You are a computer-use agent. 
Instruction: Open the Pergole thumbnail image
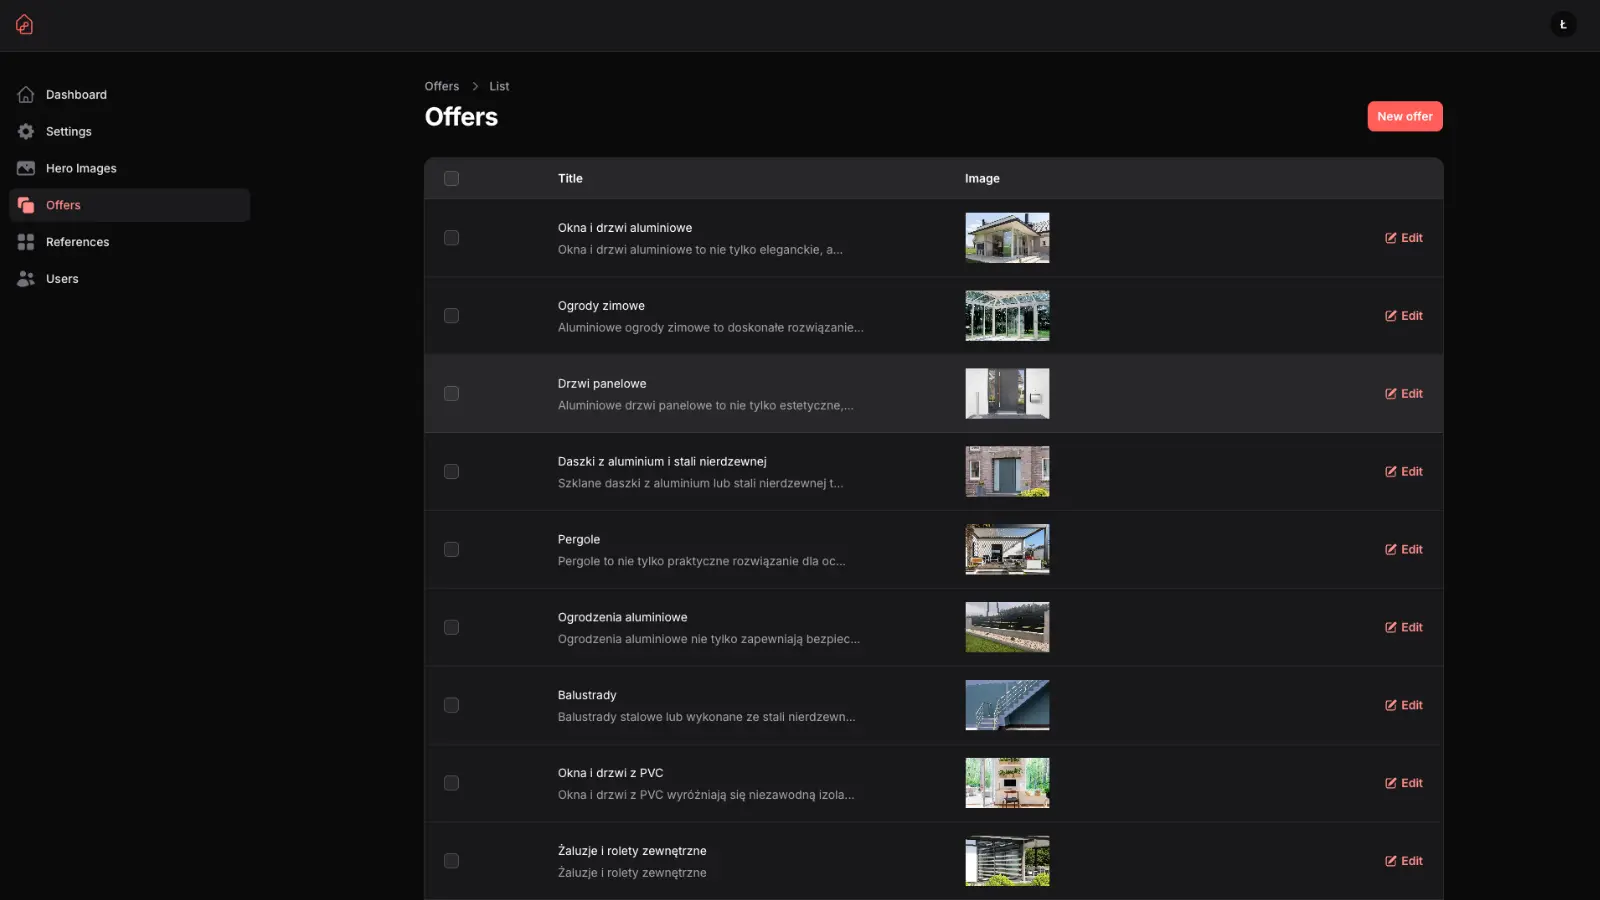1007,550
